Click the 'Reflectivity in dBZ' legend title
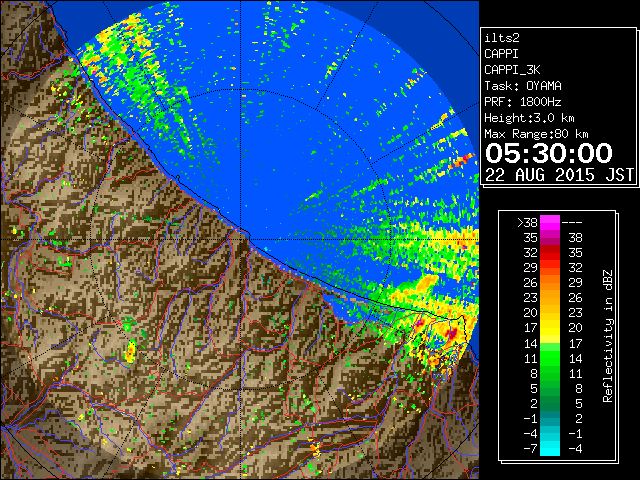The height and width of the screenshot is (480, 640). point(607,336)
